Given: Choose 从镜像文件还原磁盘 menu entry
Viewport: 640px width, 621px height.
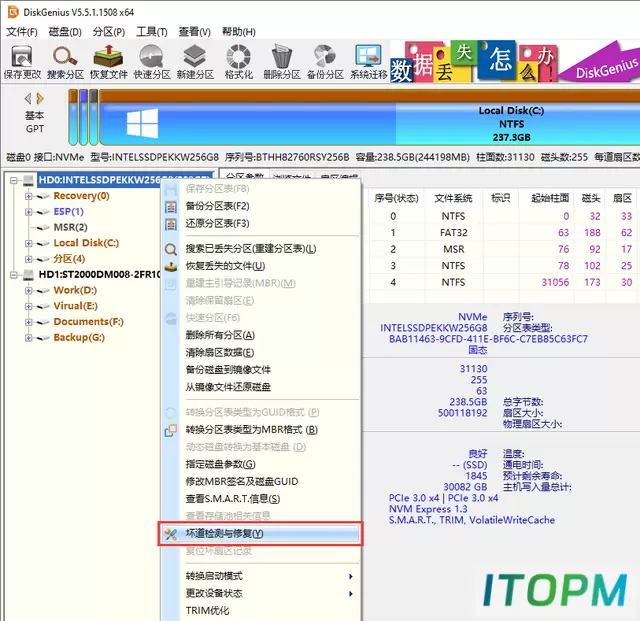Looking at the screenshot, I should click(228, 387).
